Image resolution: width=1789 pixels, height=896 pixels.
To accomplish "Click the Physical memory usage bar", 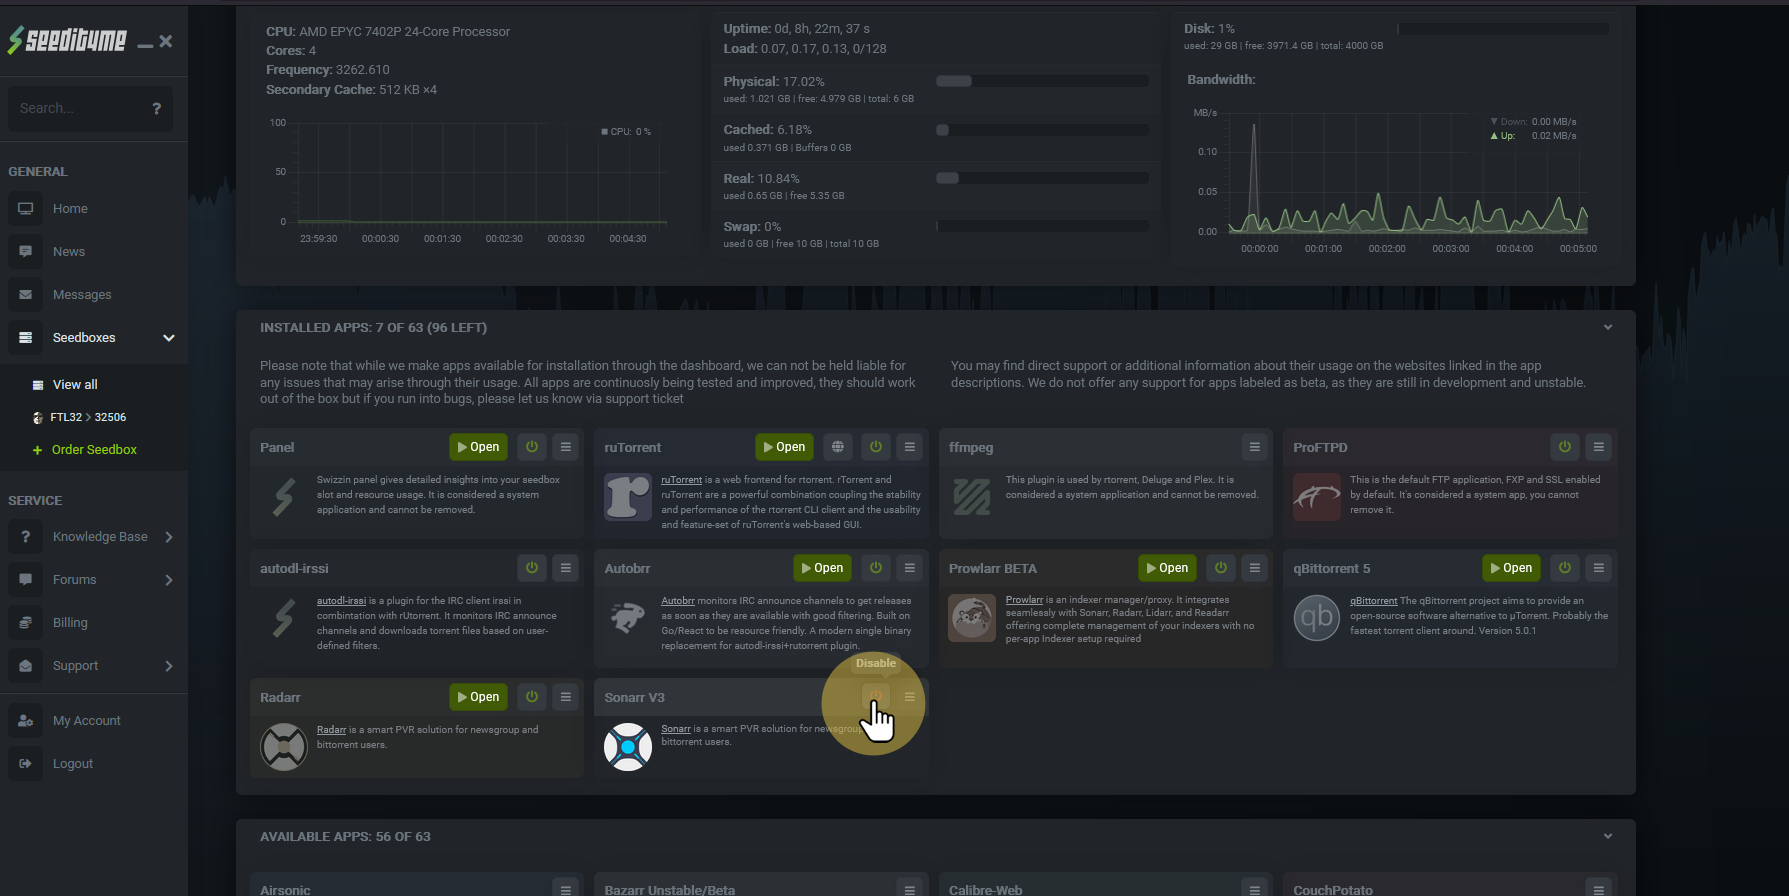I will [x=1042, y=81].
